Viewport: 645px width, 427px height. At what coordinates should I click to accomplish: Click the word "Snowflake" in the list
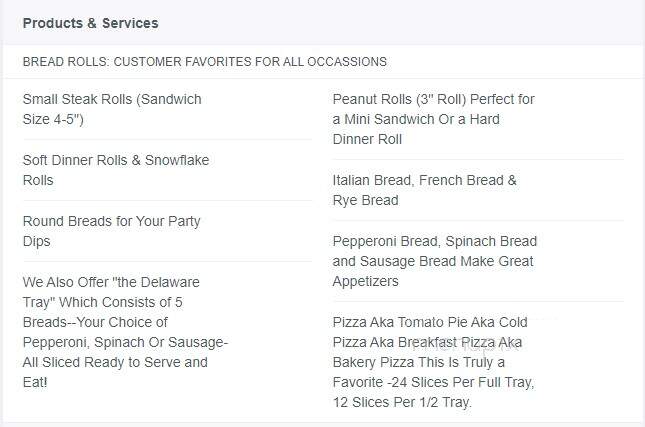177,160
